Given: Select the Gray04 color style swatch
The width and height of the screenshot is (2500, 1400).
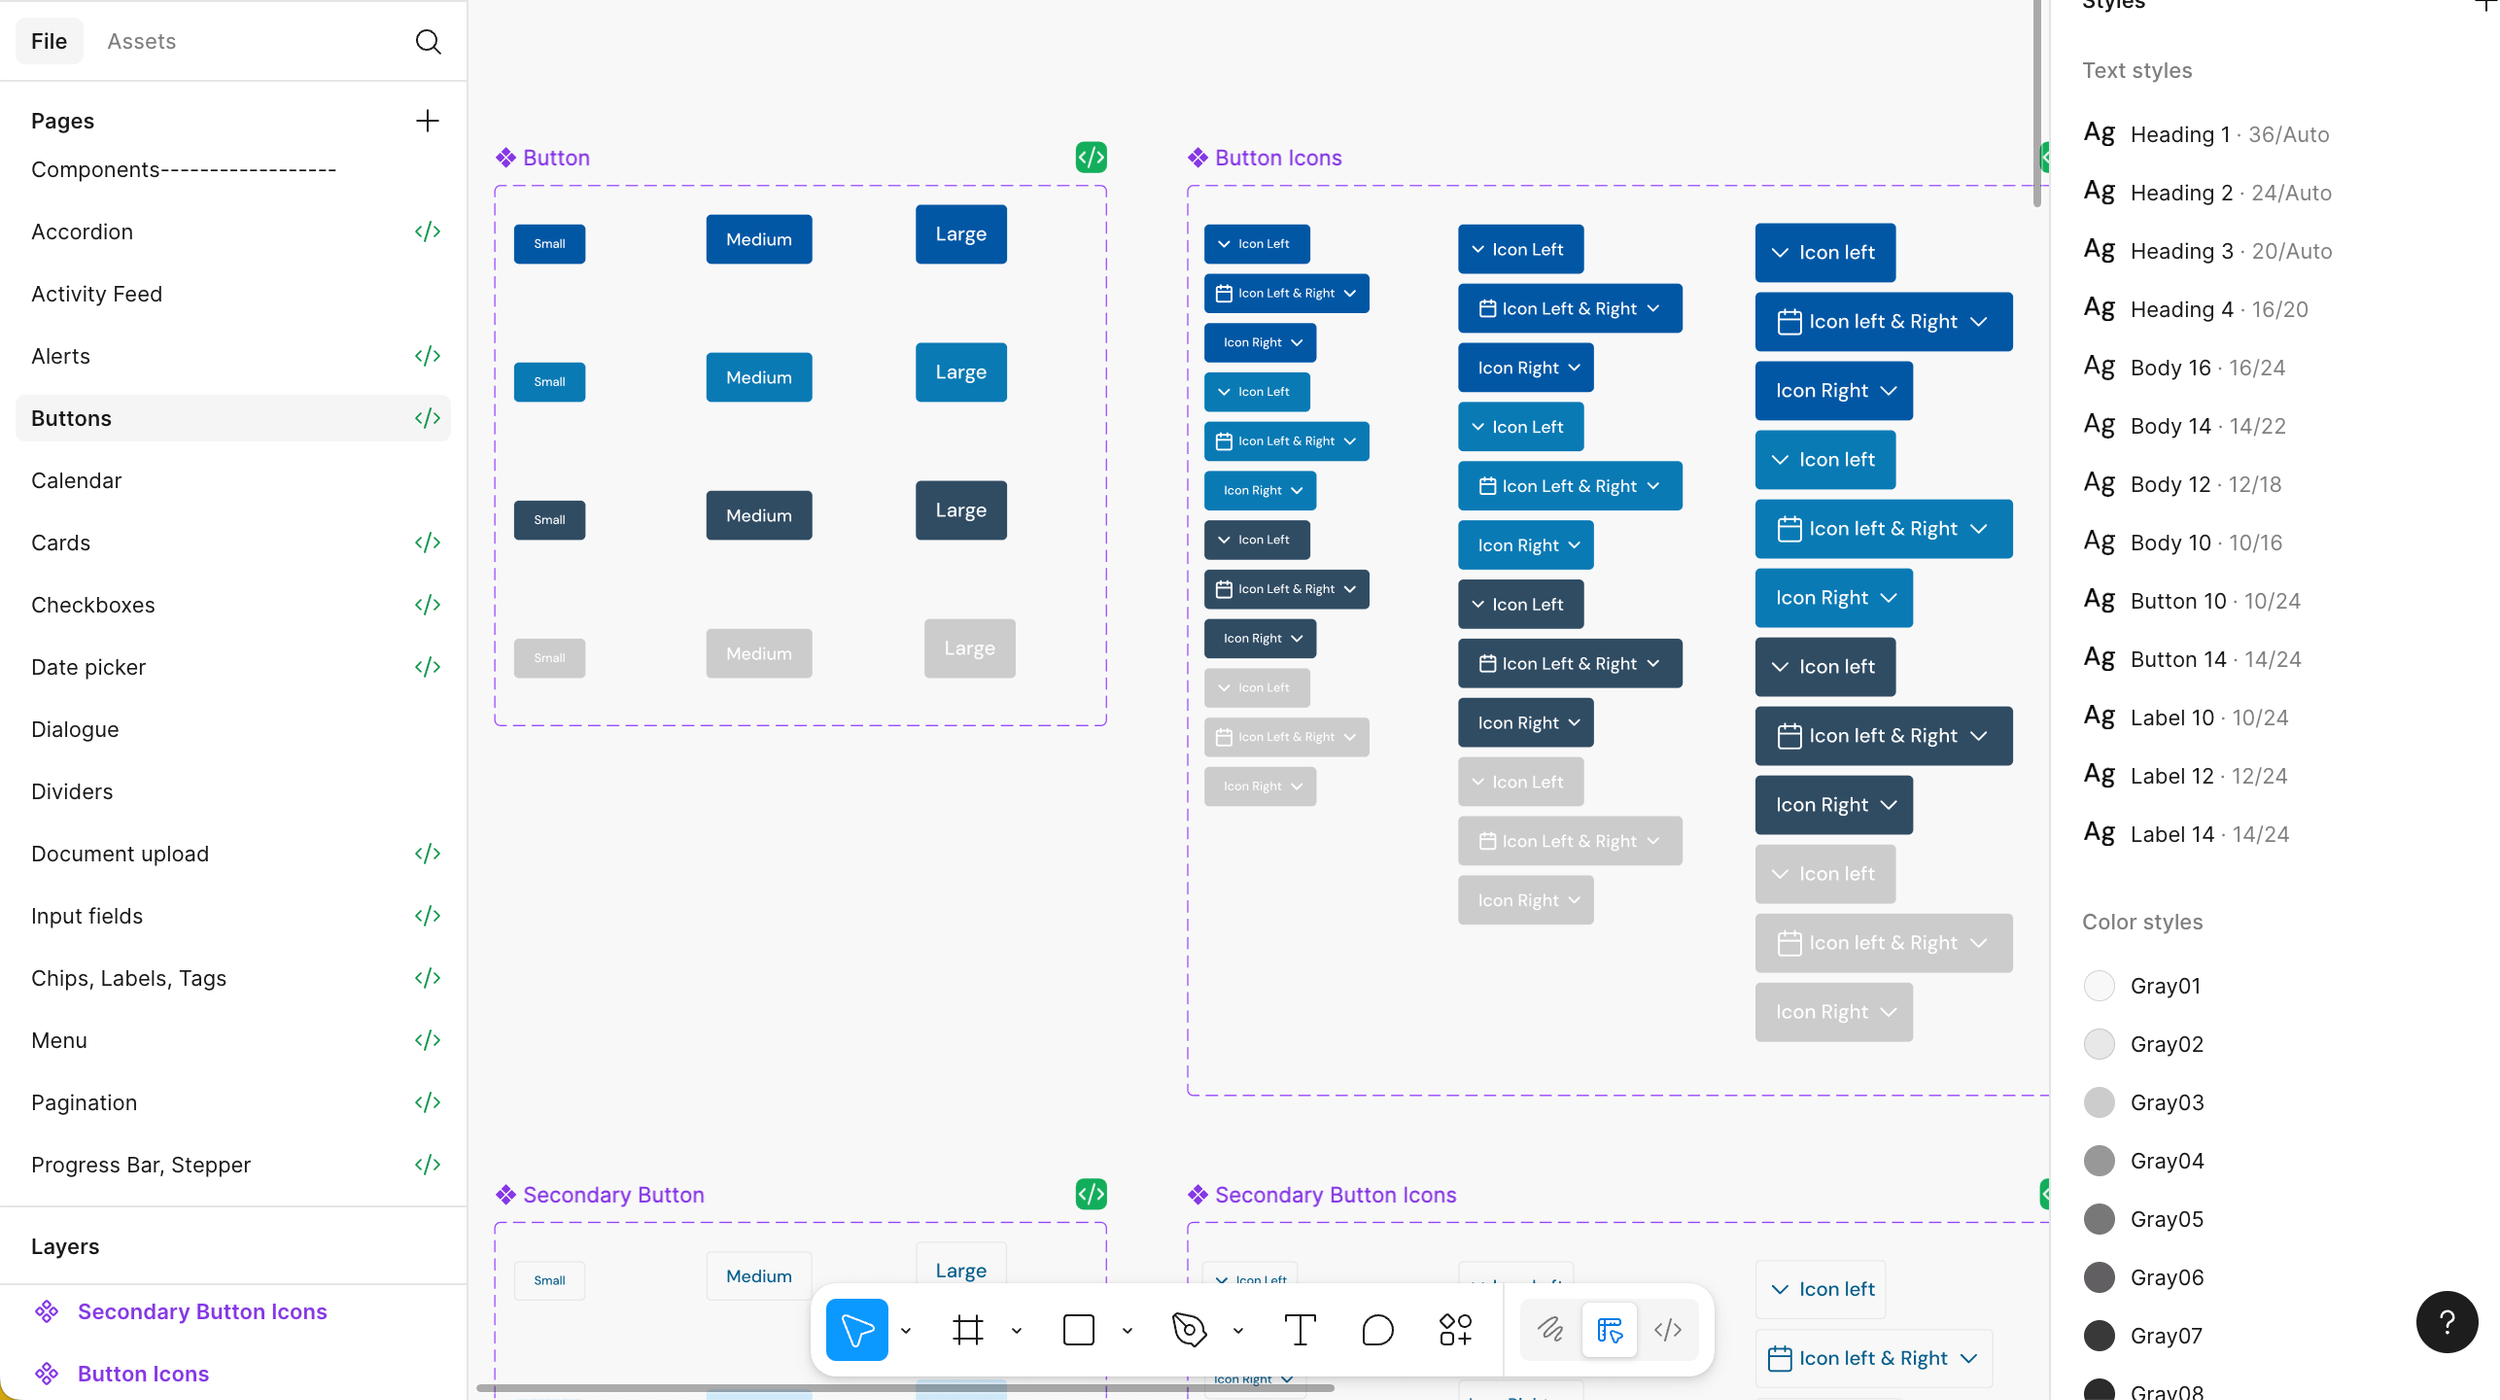Looking at the screenshot, I should pos(2099,1161).
